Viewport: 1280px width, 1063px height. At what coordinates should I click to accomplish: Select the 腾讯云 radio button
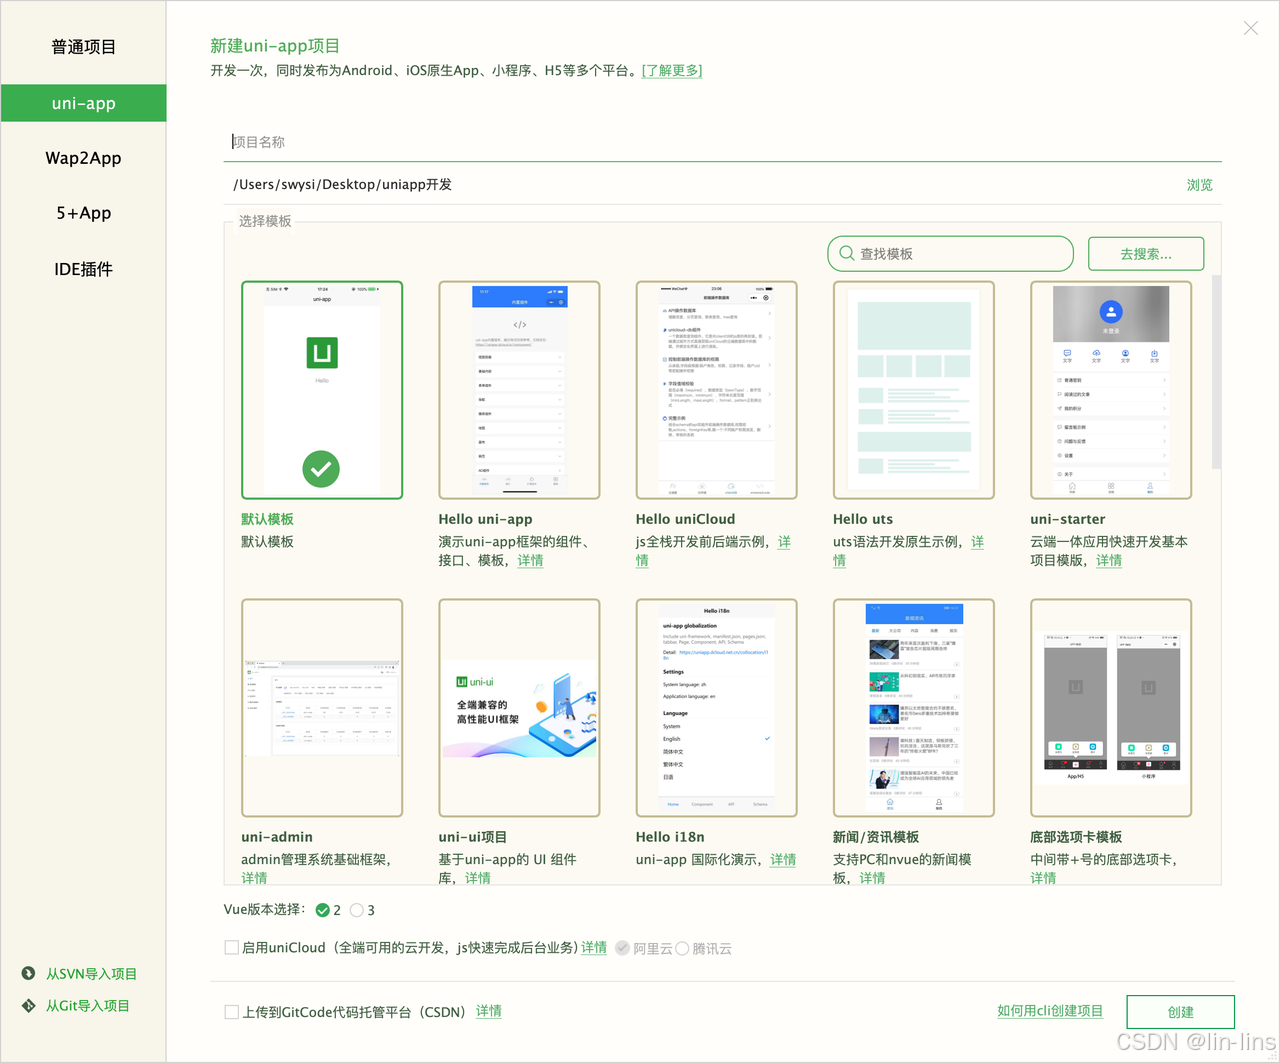(x=682, y=948)
